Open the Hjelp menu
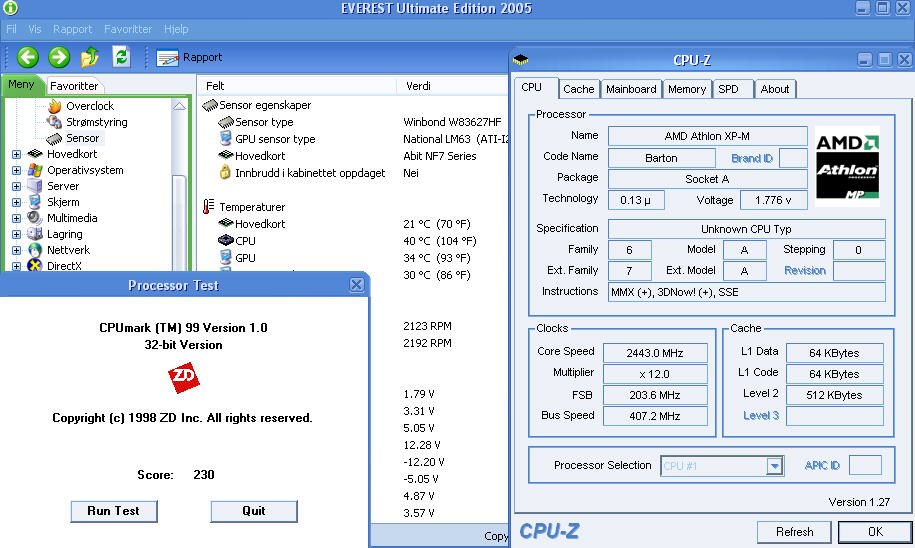Viewport: 915px width, 548px height. (176, 29)
